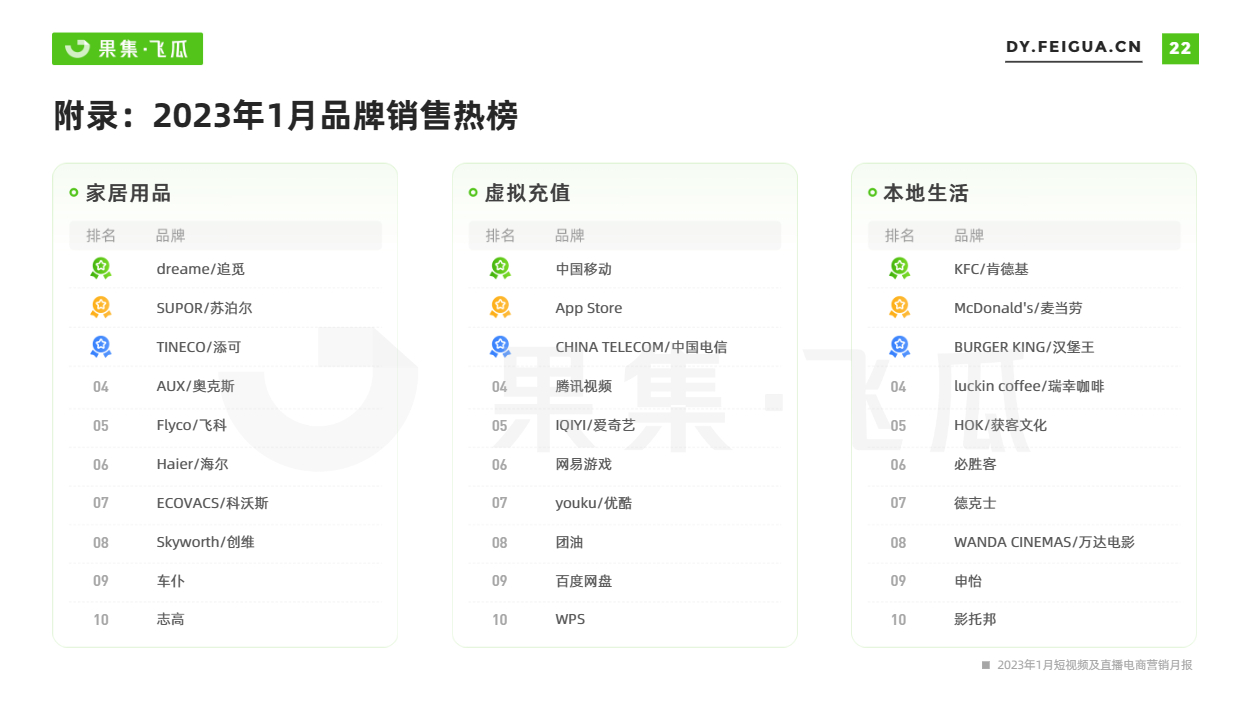Select the 网易游戏 row

click(625, 464)
